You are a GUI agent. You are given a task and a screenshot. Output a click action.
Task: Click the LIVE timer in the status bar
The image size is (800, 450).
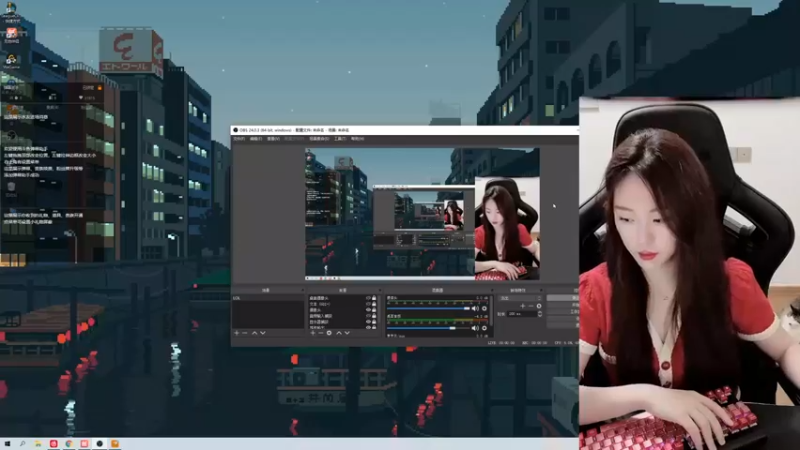[501, 343]
